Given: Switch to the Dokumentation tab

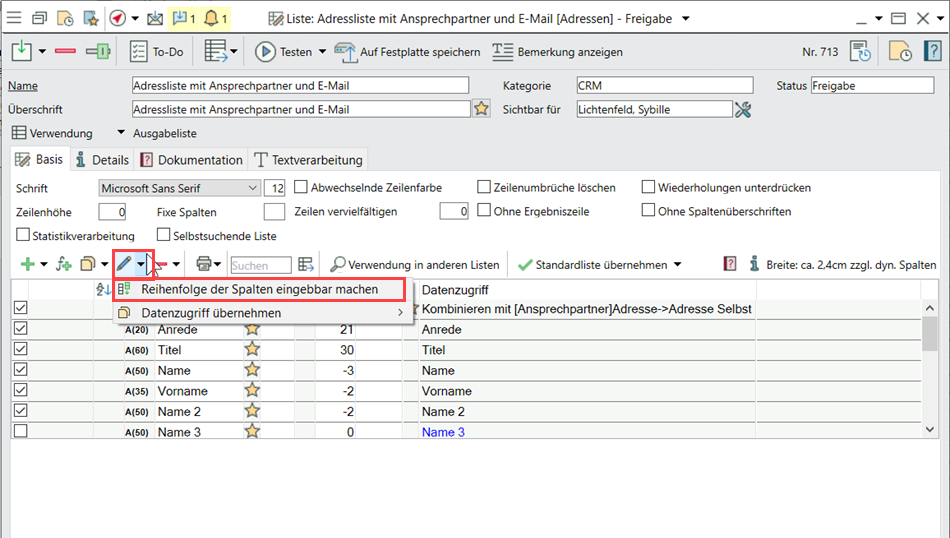Looking at the screenshot, I should (191, 160).
